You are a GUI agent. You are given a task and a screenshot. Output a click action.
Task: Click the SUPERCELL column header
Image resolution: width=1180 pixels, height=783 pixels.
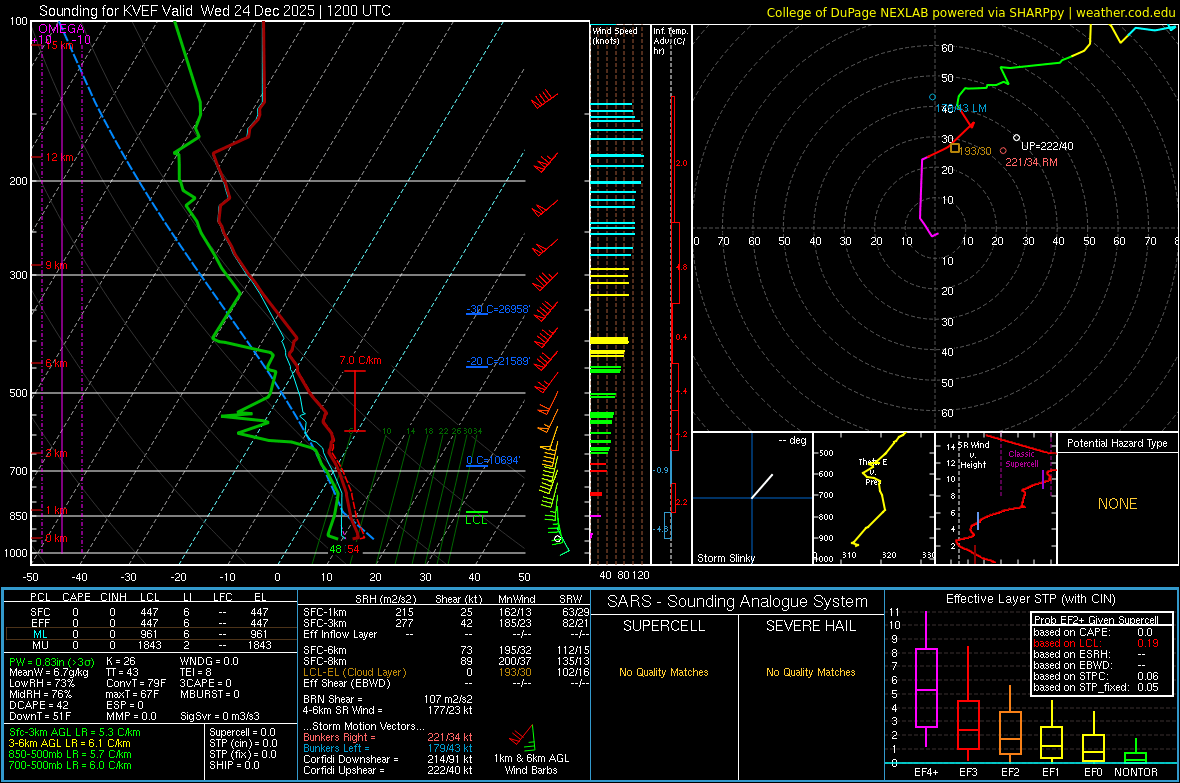pos(664,626)
